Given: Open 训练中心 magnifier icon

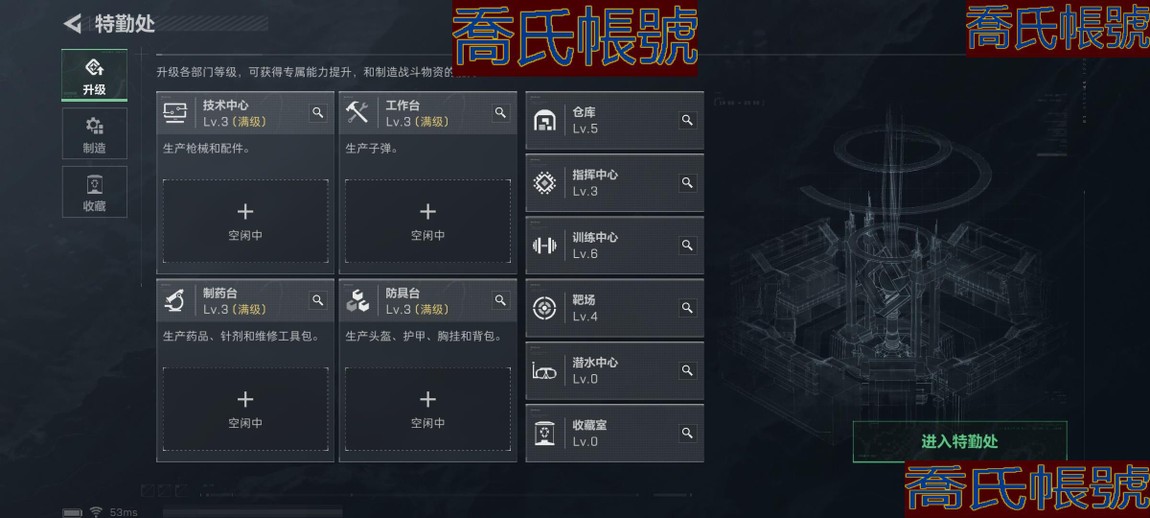Looking at the screenshot, I should tap(687, 244).
